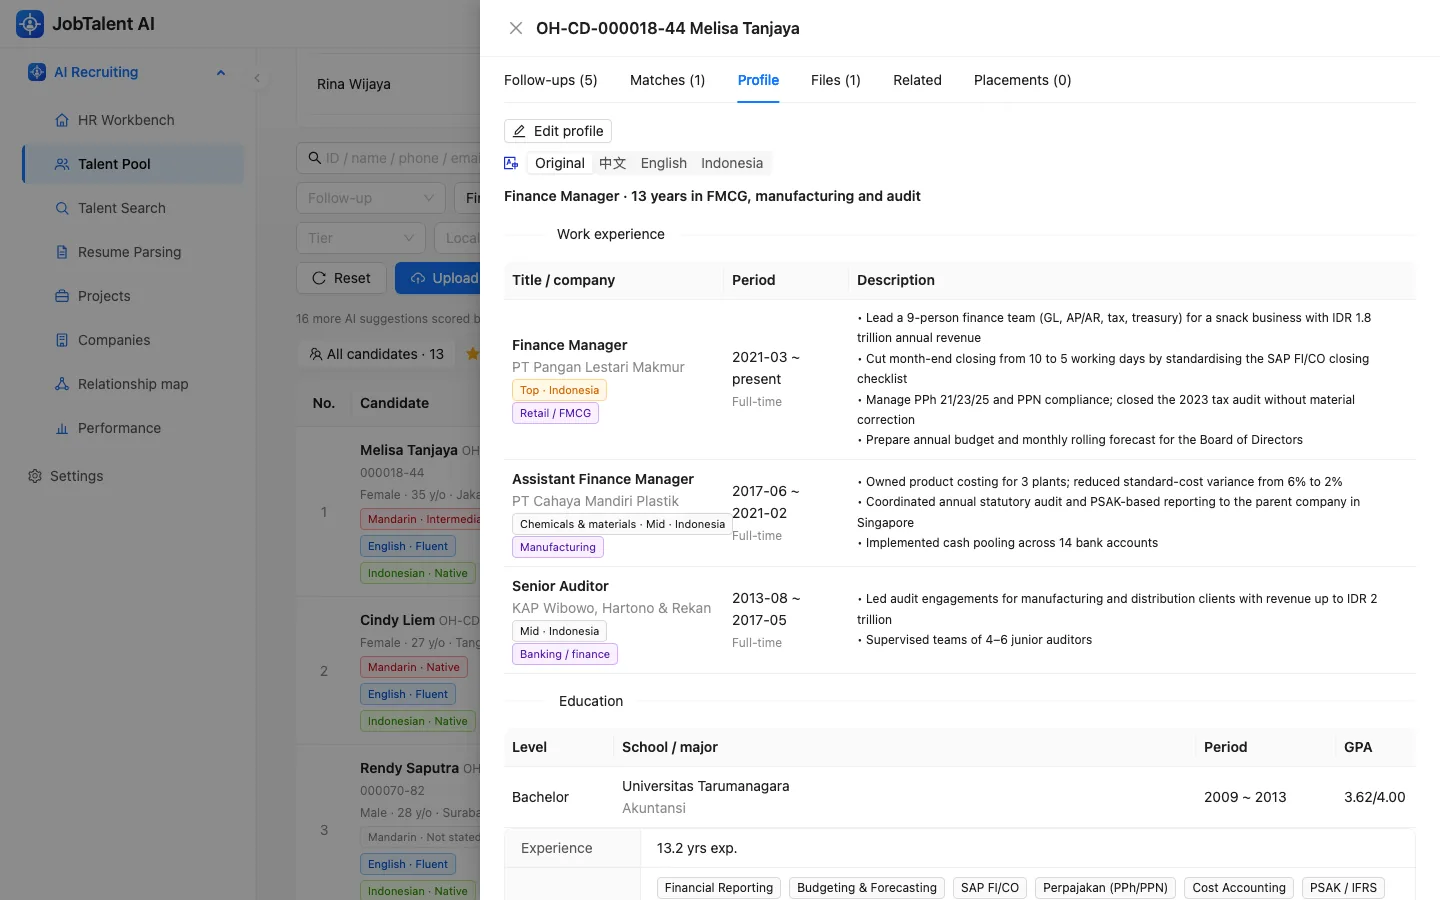The height and width of the screenshot is (900, 1440).
Task: Select the Profile tab
Action: tap(758, 80)
